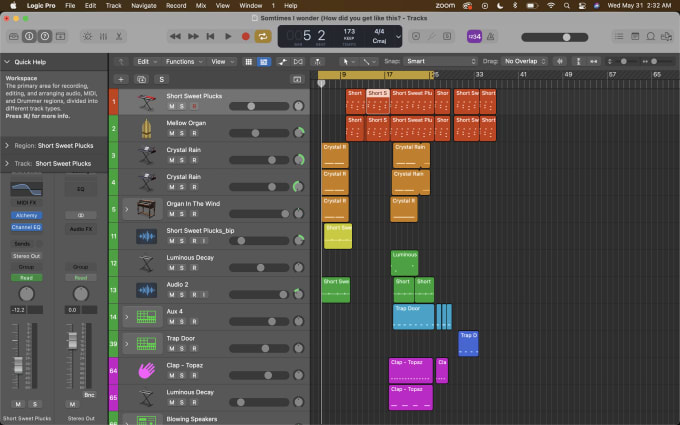Viewport: 680px width, 425px height.
Task: Open the Library button in control bar
Action: click(x=13, y=36)
